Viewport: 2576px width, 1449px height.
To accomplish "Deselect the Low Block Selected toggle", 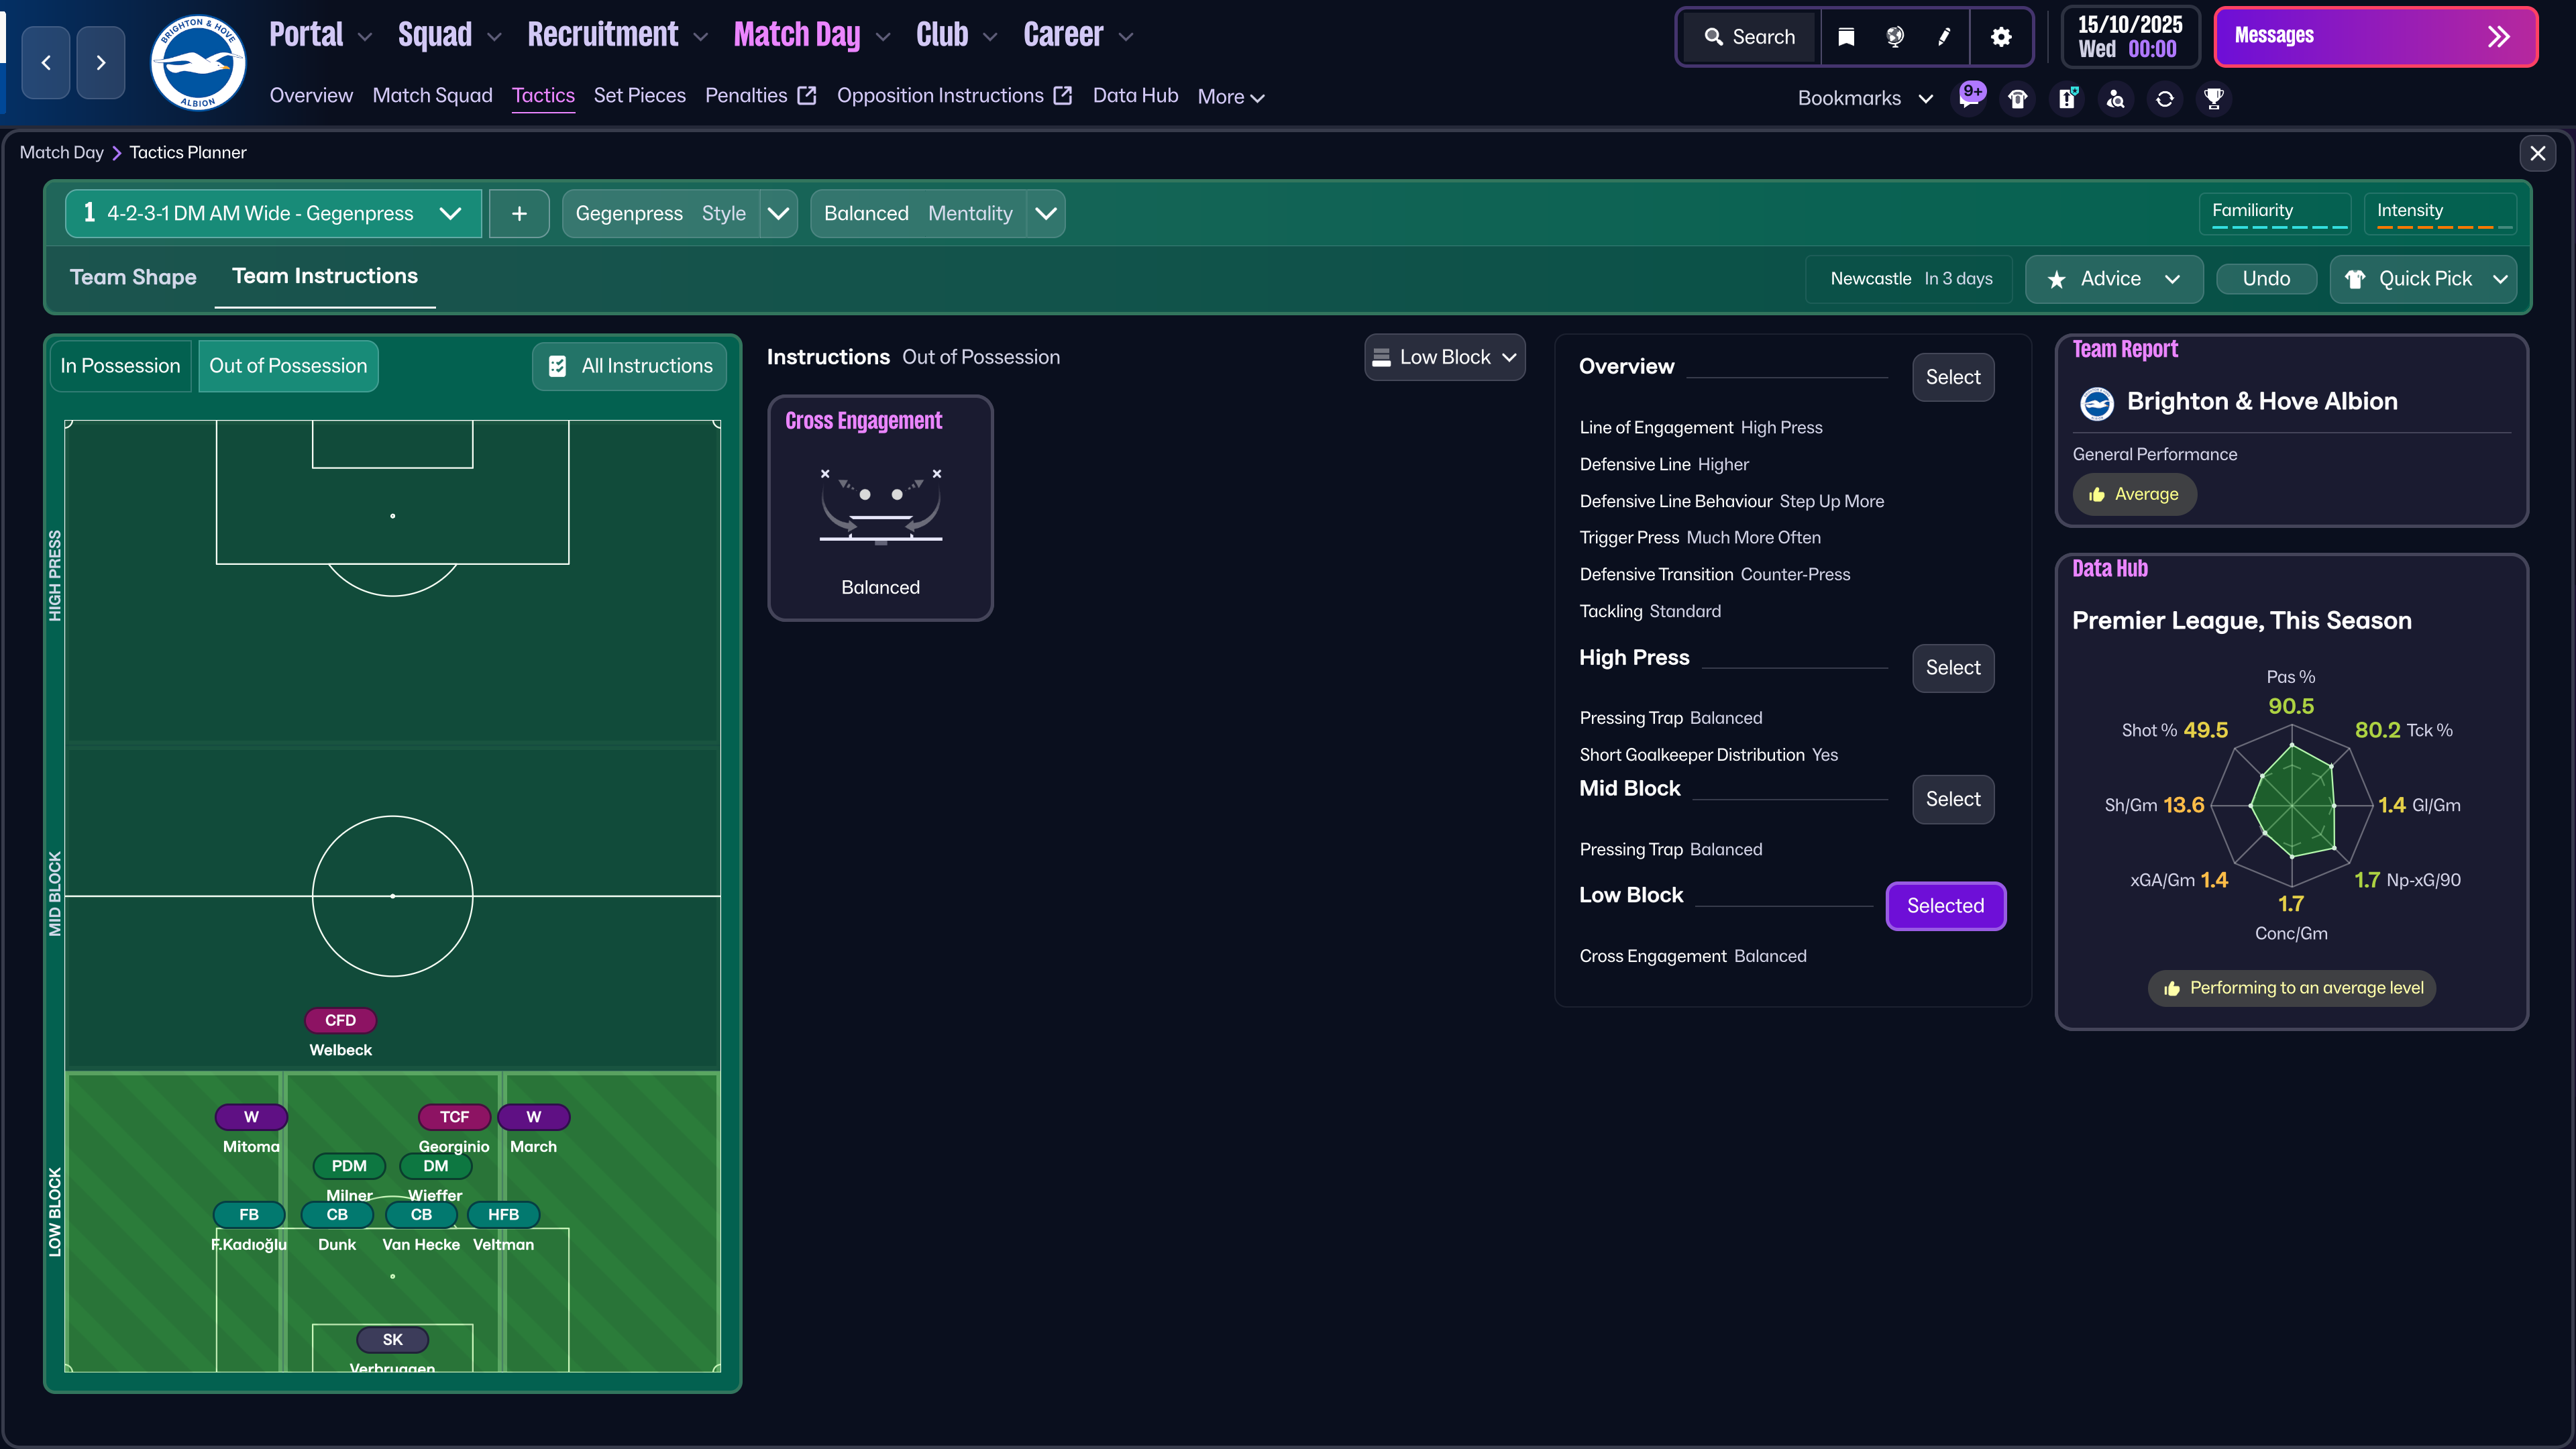I will tap(1945, 905).
